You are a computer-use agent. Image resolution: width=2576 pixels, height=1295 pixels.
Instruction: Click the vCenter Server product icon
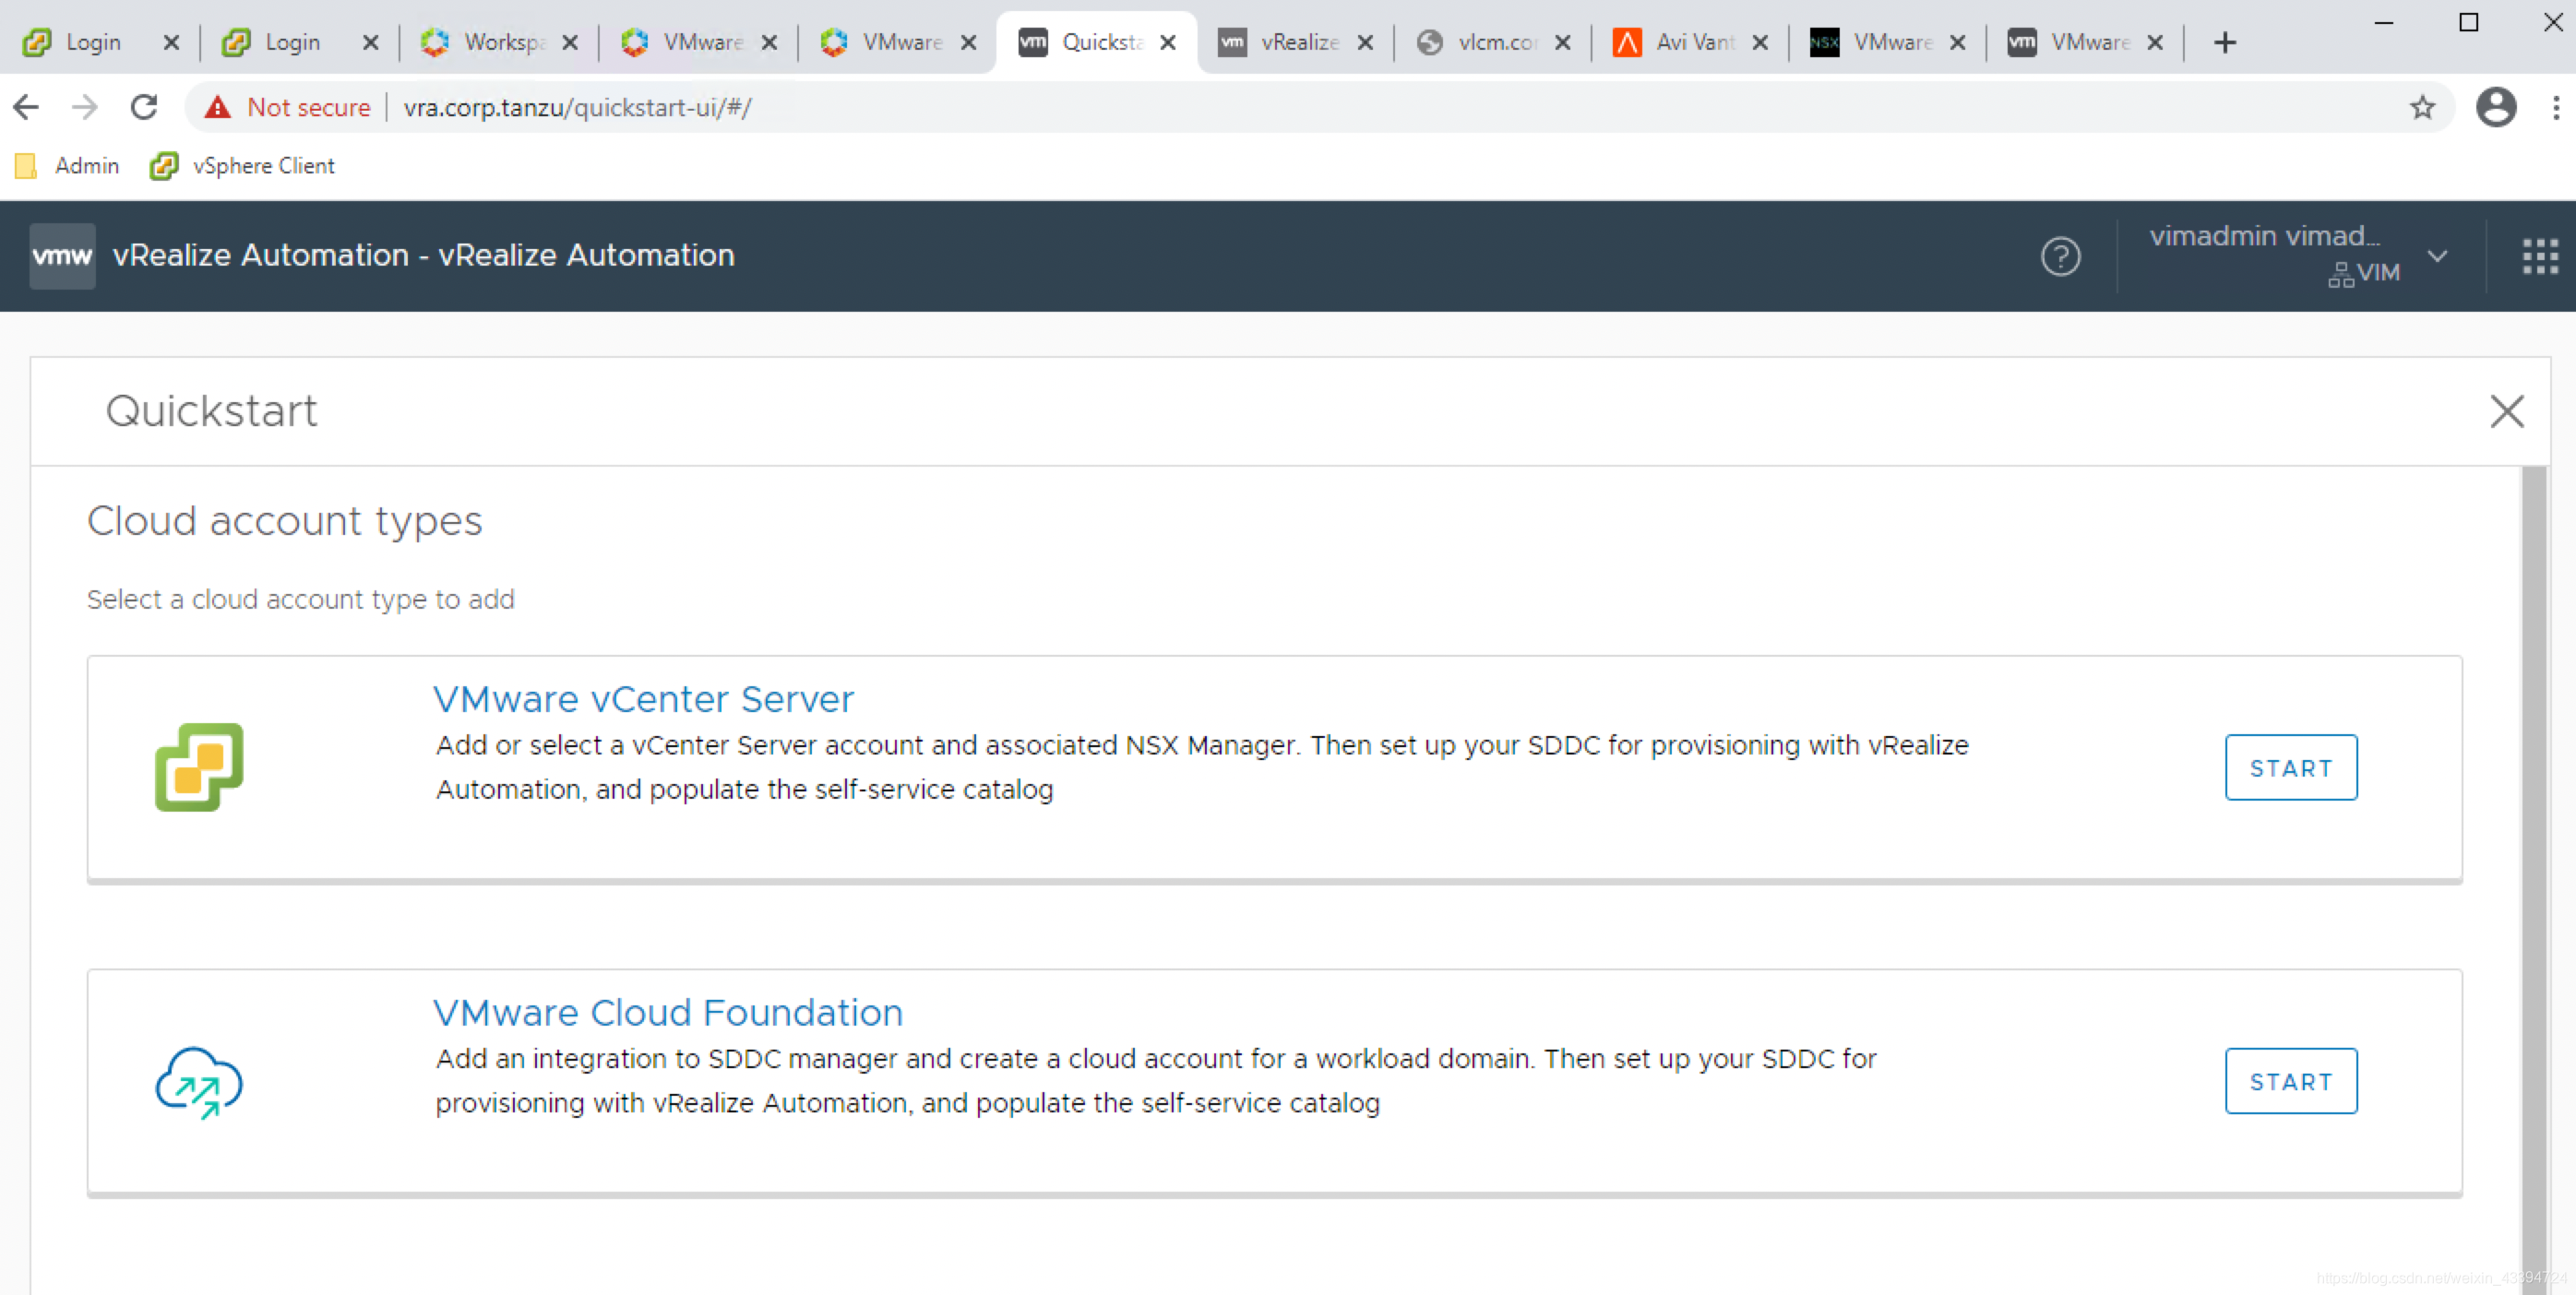point(199,767)
